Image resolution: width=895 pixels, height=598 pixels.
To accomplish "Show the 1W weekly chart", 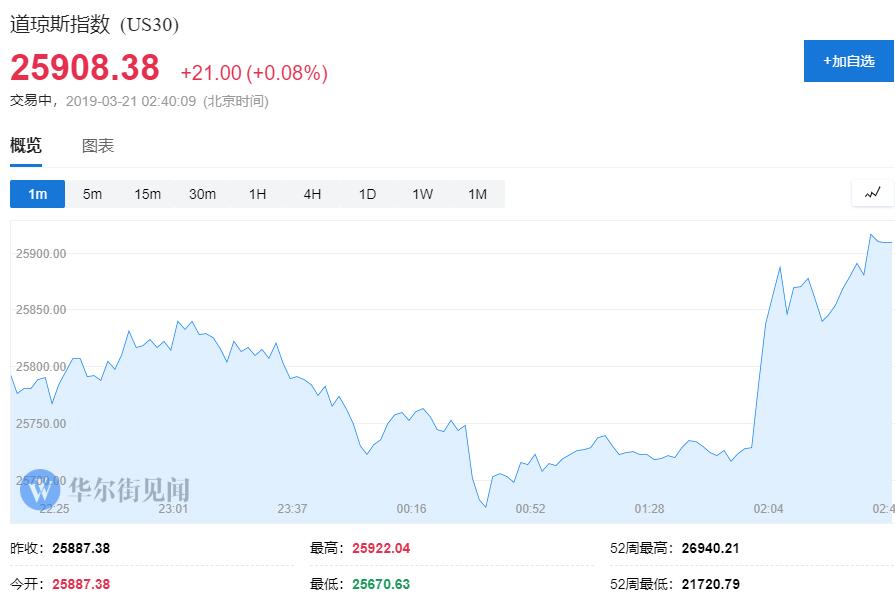I will pos(422,194).
